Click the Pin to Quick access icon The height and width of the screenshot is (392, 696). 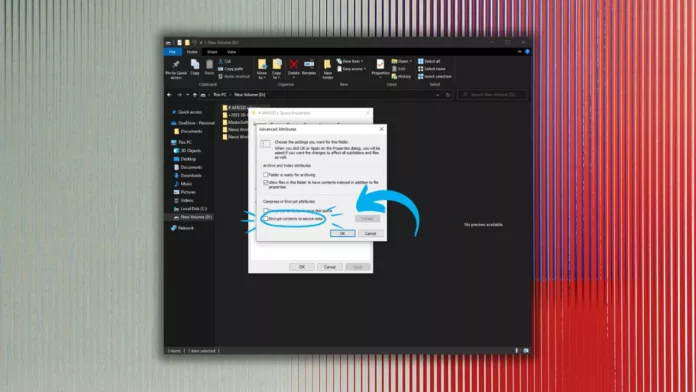176,65
